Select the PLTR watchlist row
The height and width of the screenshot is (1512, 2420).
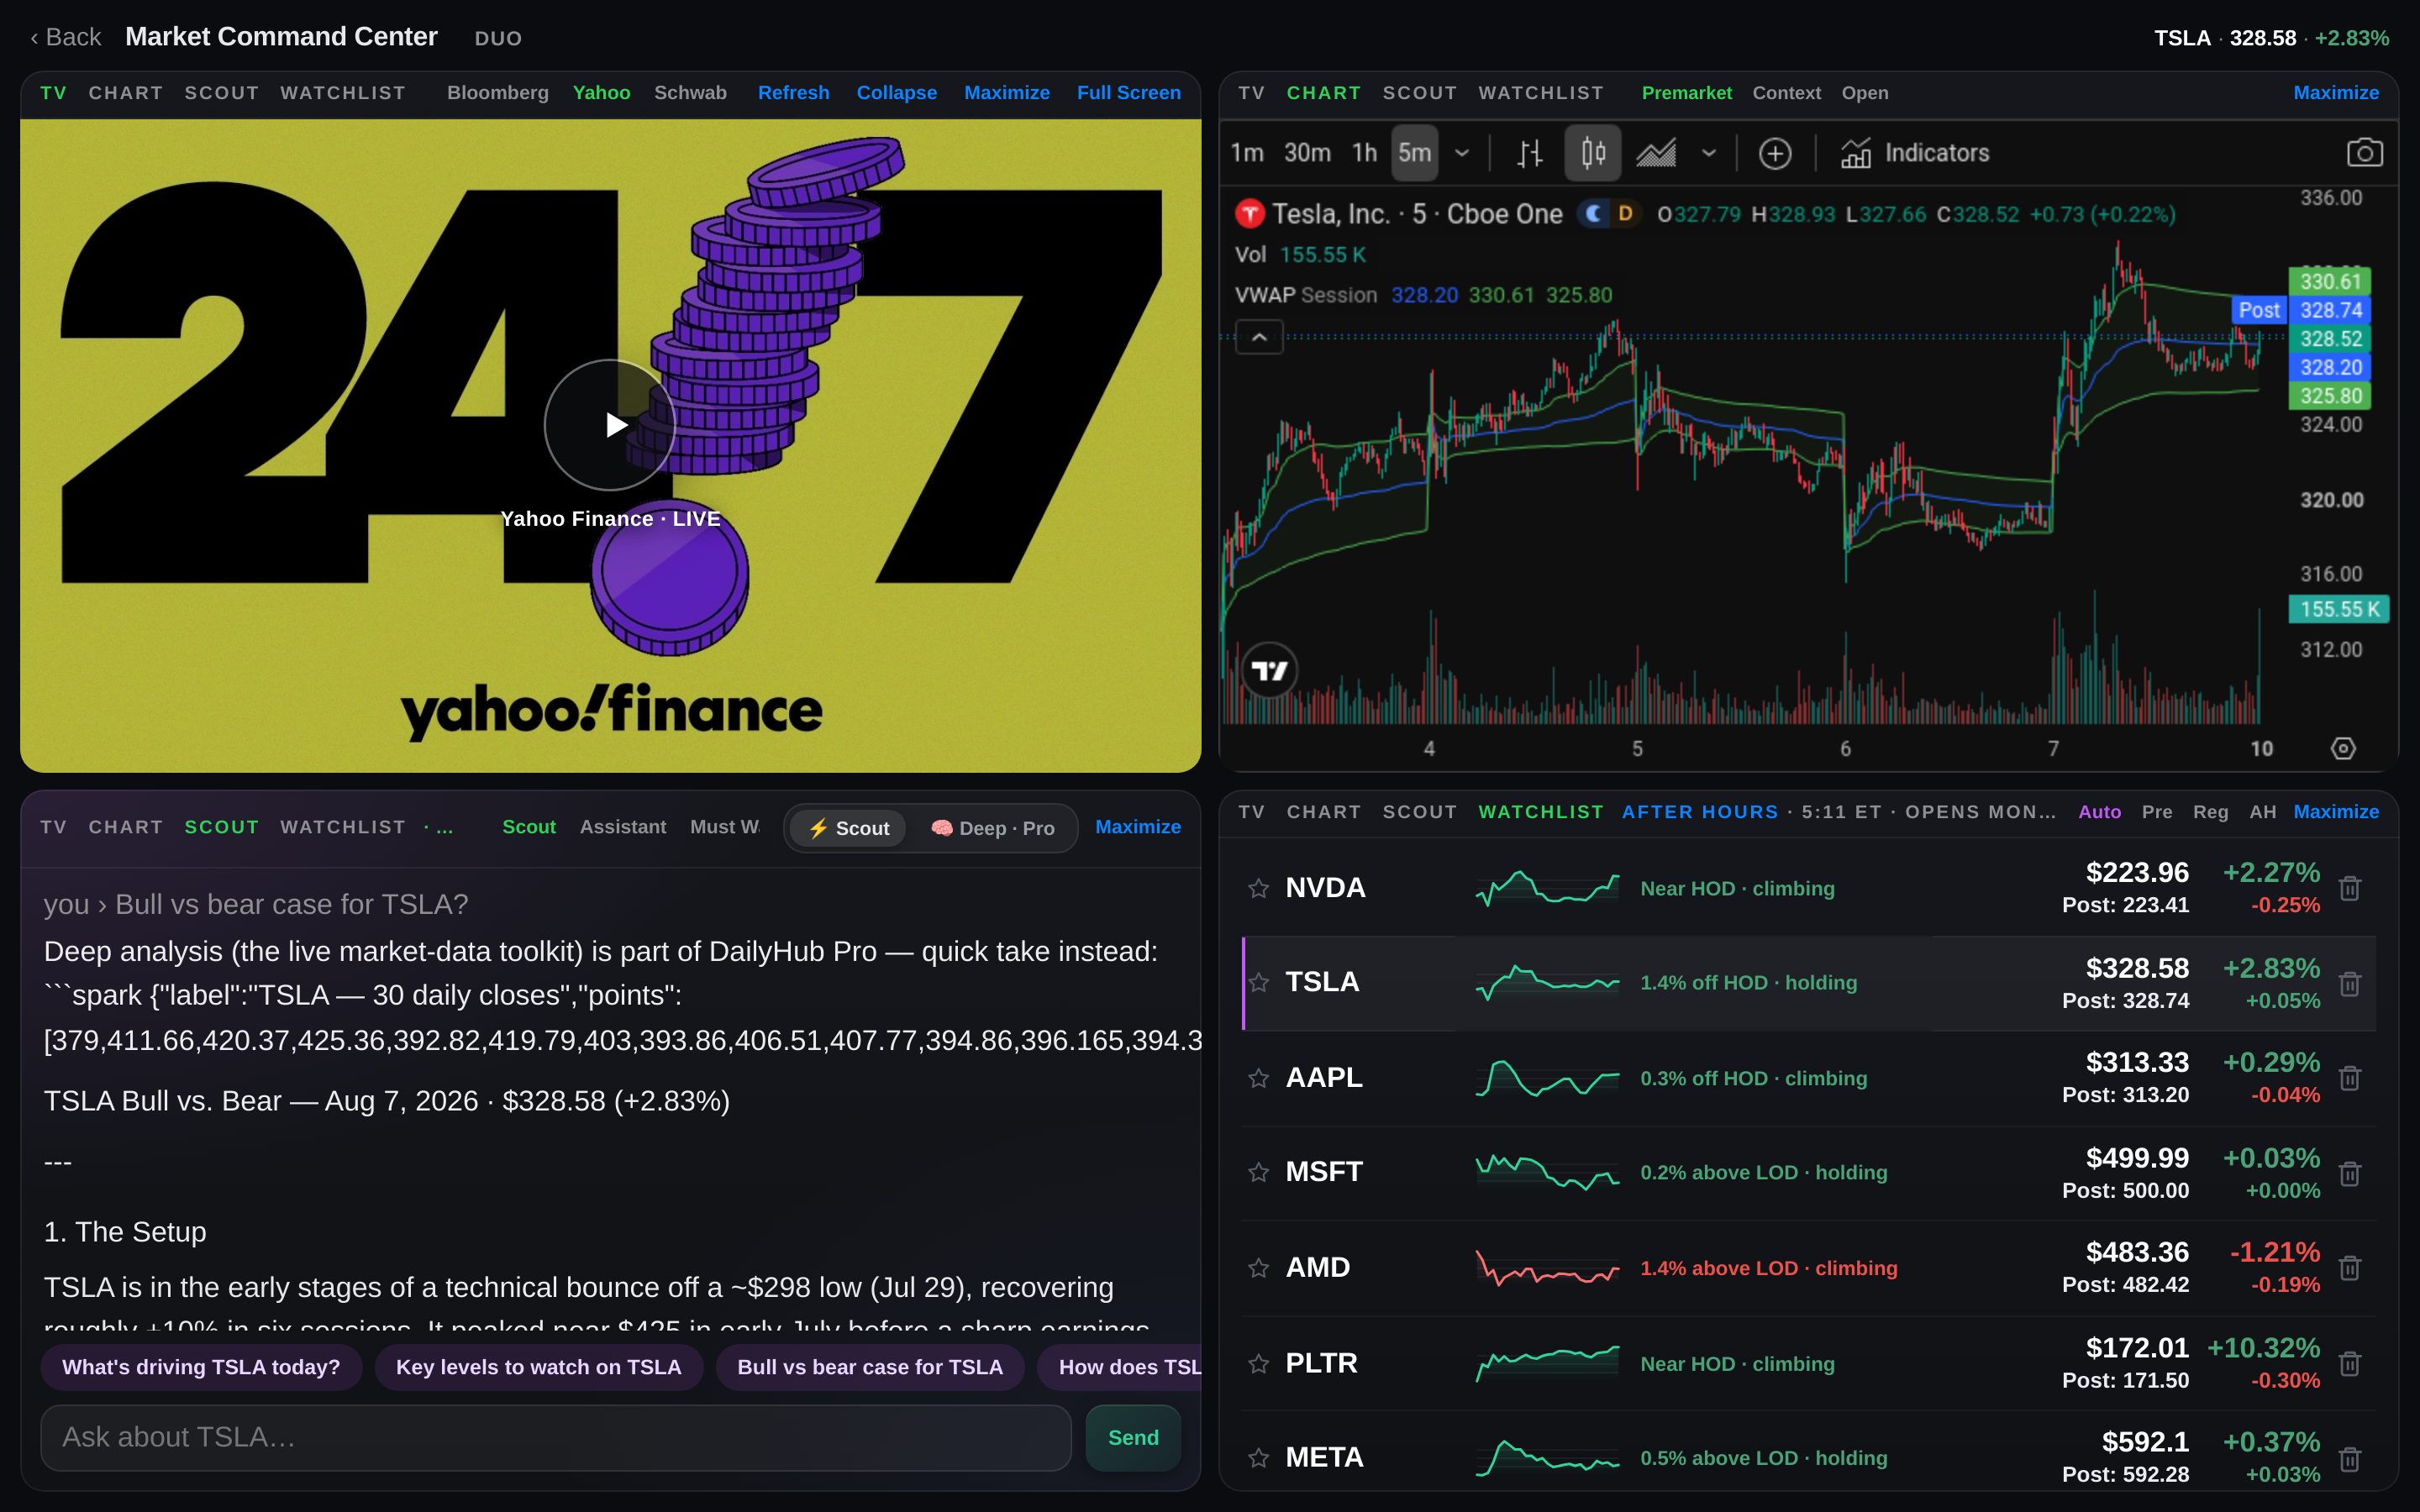[x=1808, y=1364]
